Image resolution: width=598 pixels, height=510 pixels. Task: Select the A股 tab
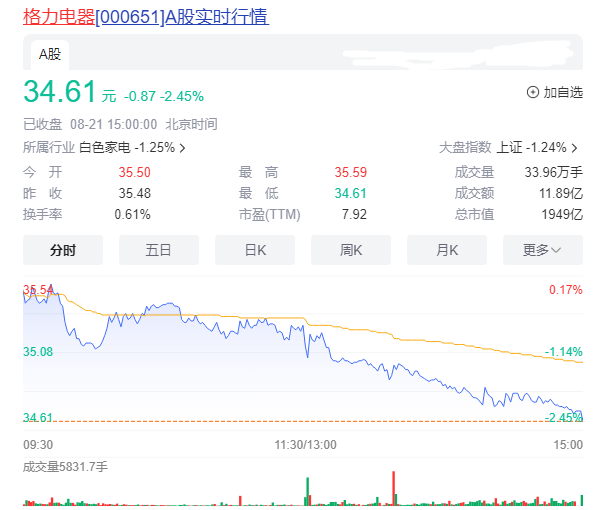(x=50, y=54)
